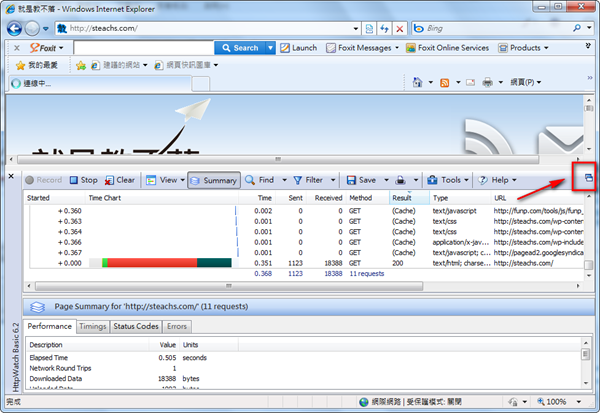The width and height of the screenshot is (600, 413).
Task: Toggle the Summary panel button
Action: (214, 180)
